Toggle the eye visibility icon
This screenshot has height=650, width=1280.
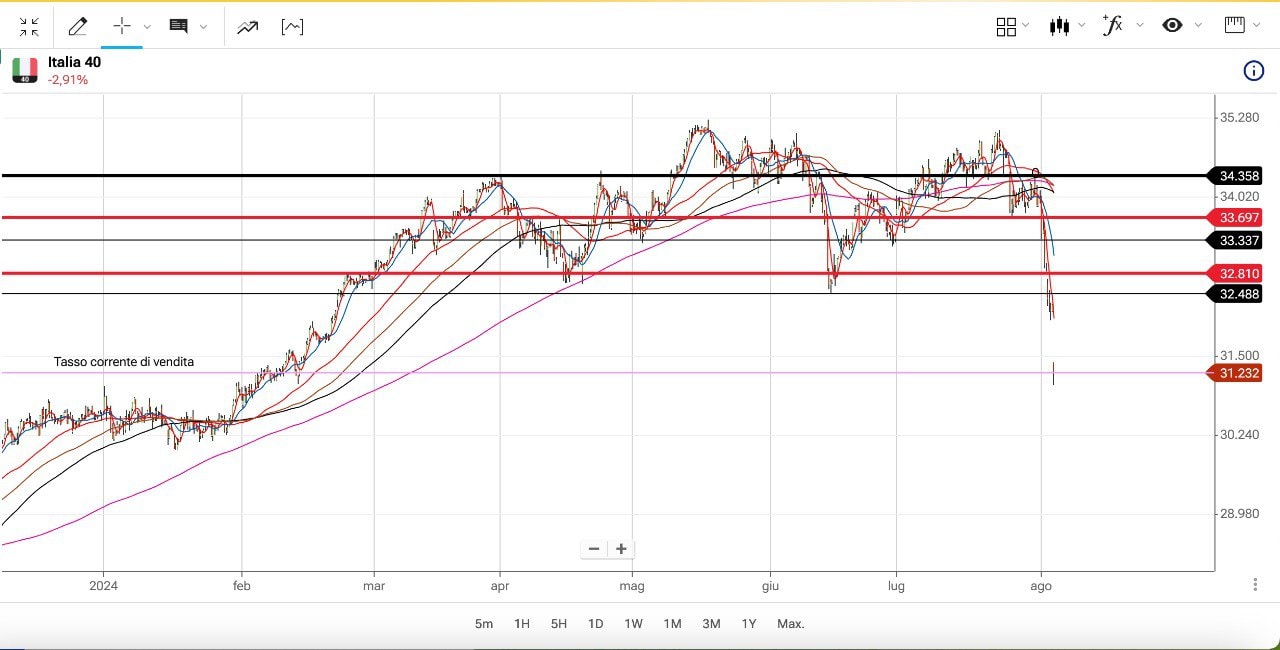(x=1173, y=26)
